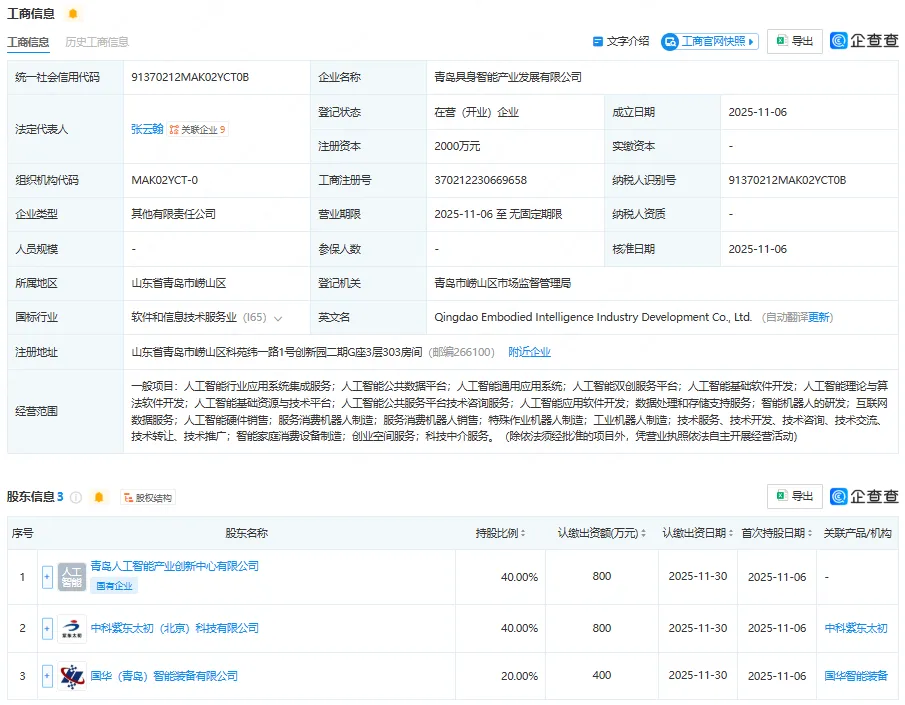This screenshot has width=905, height=705.
Task: Expand the row for 青岛人工智能产业创新中心有限公司
Action: pyautogui.click(x=47, y=577)
